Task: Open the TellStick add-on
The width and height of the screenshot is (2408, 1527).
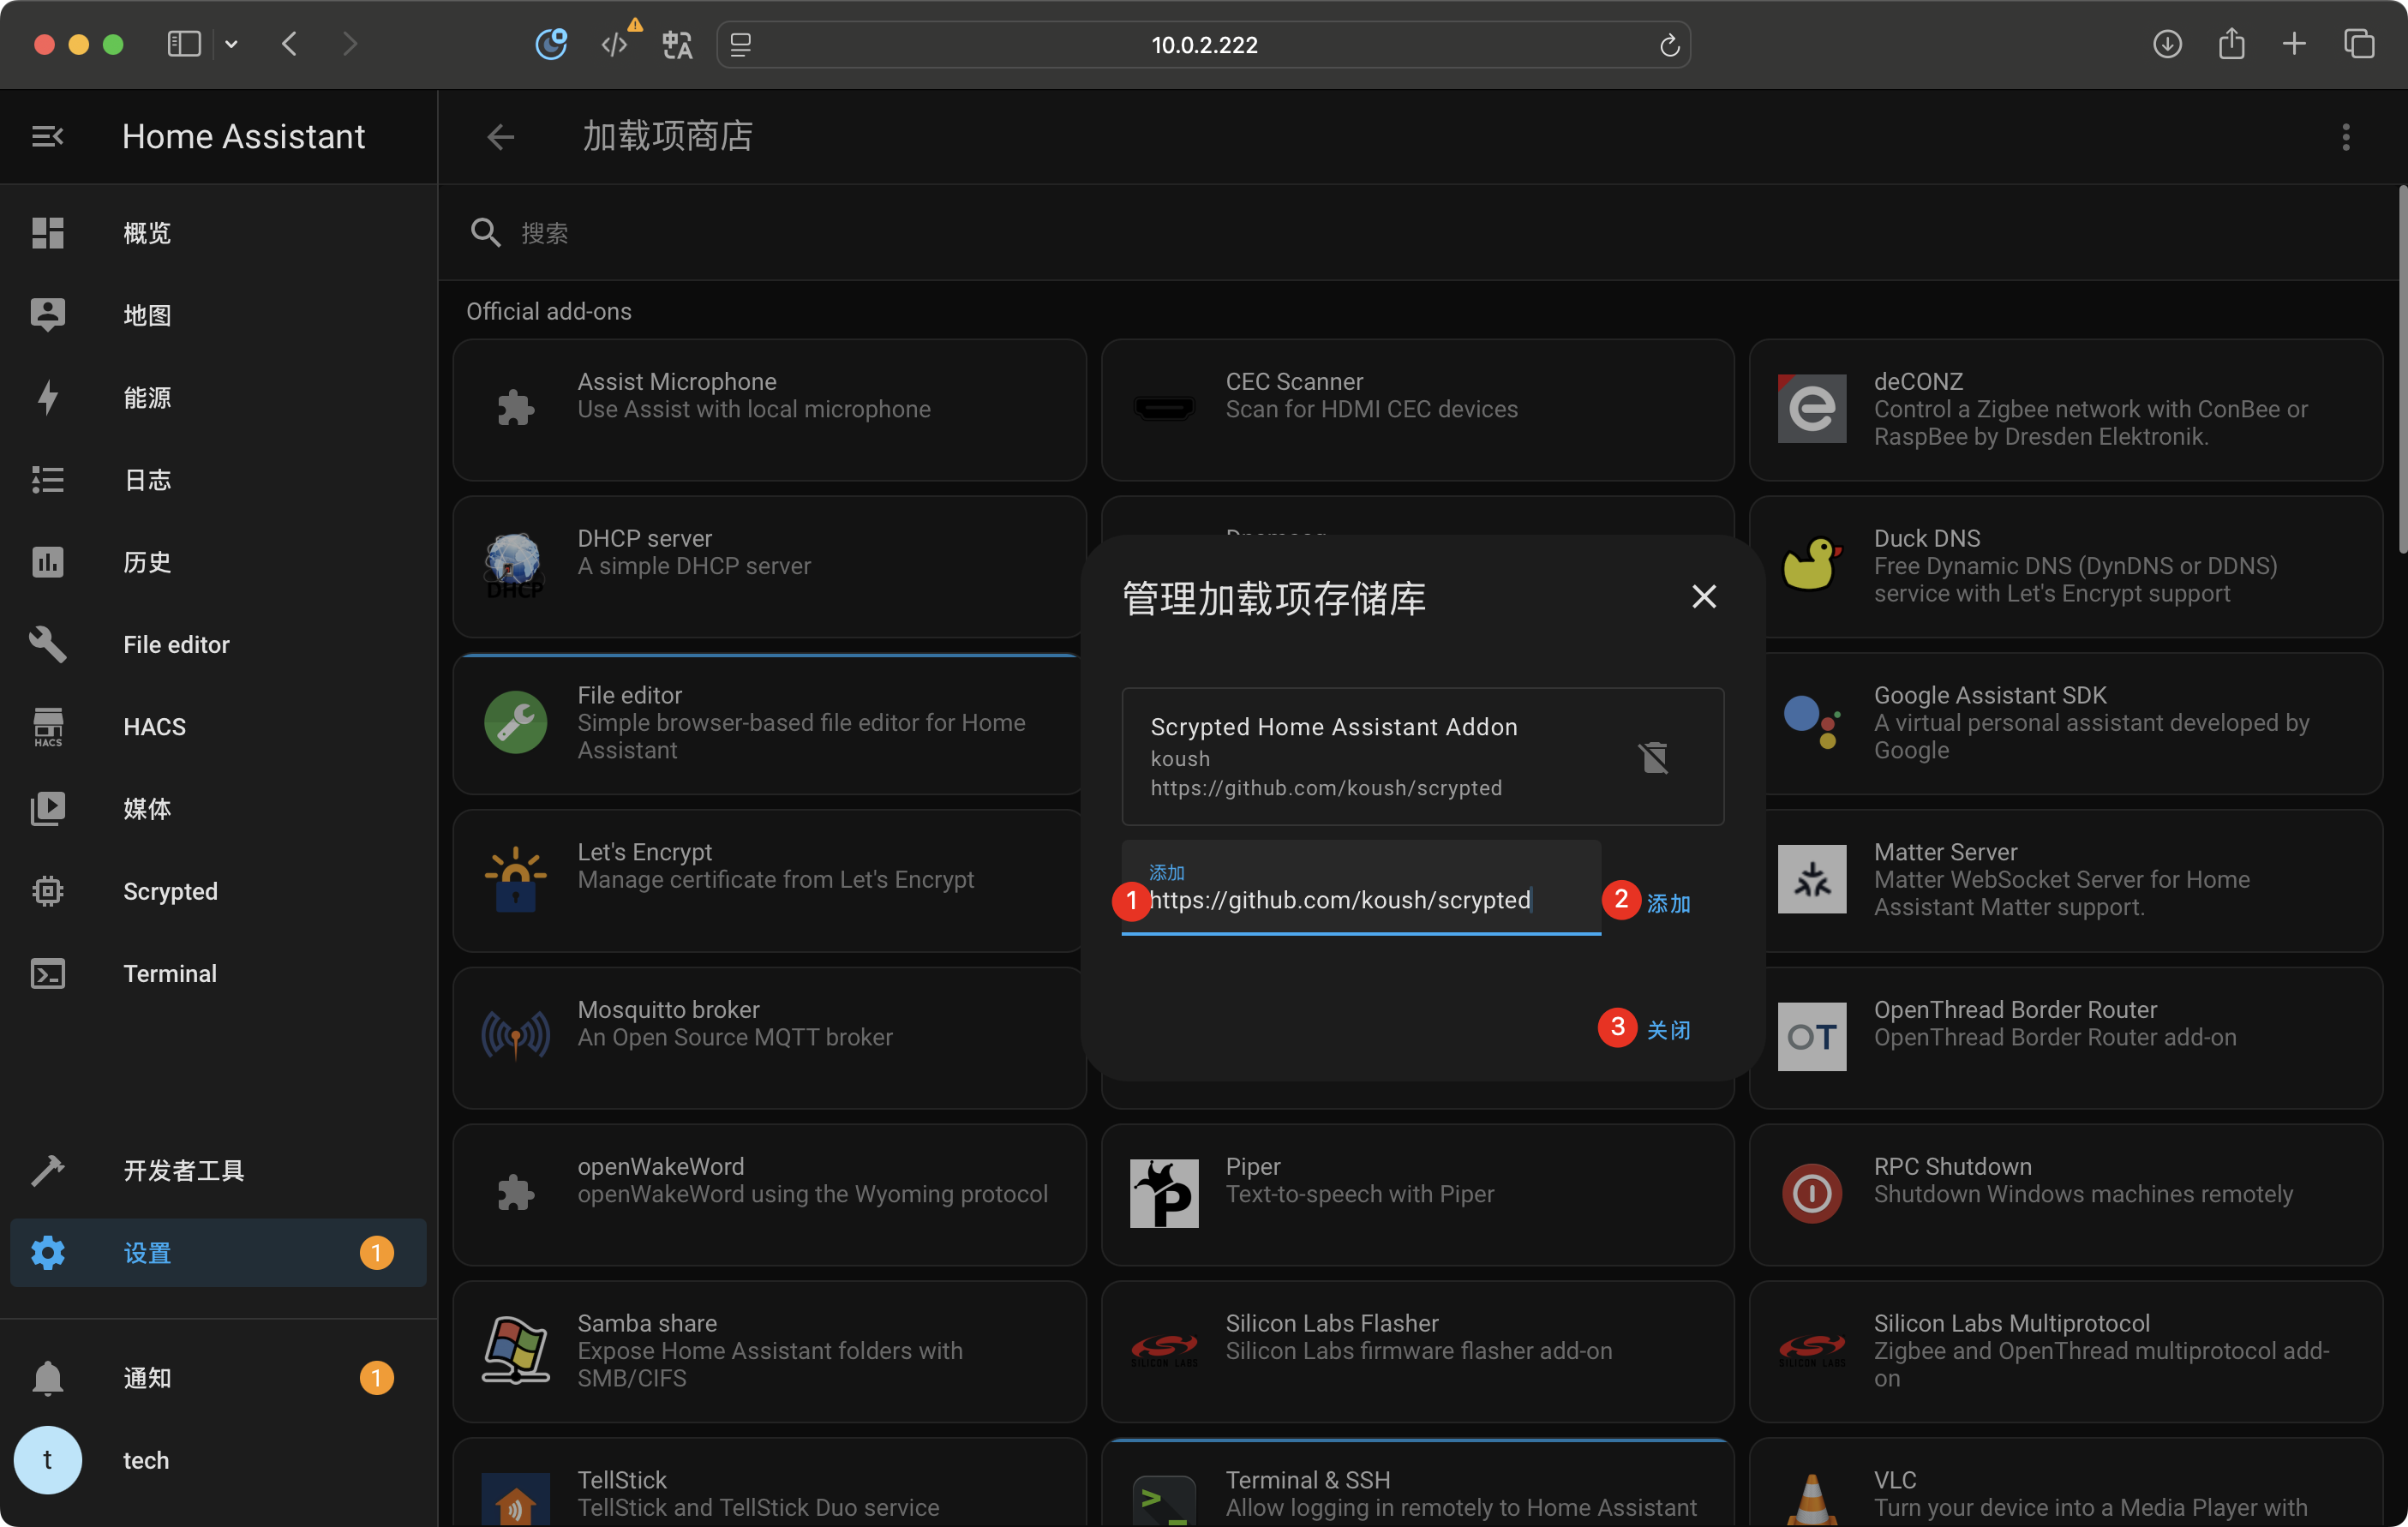Action: coord(769,1483)
